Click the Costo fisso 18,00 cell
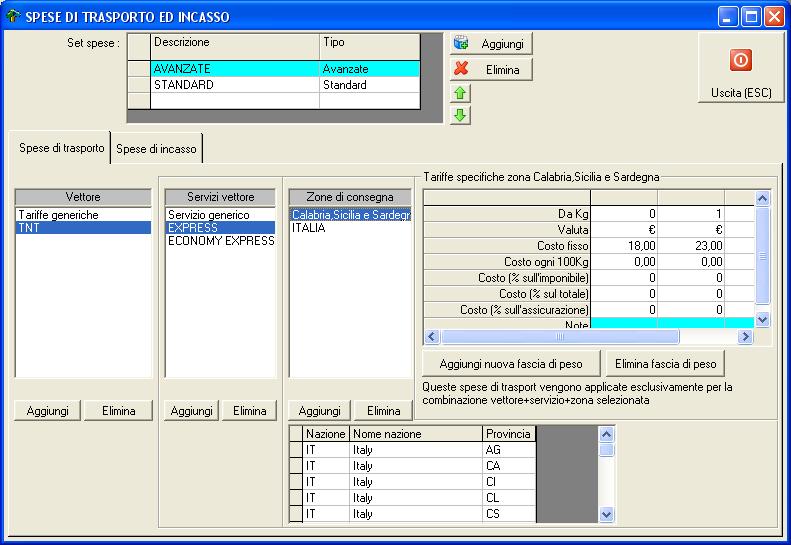Image resolution: width=791 pixels, height=545 pixels. click(x=624, y=246)
